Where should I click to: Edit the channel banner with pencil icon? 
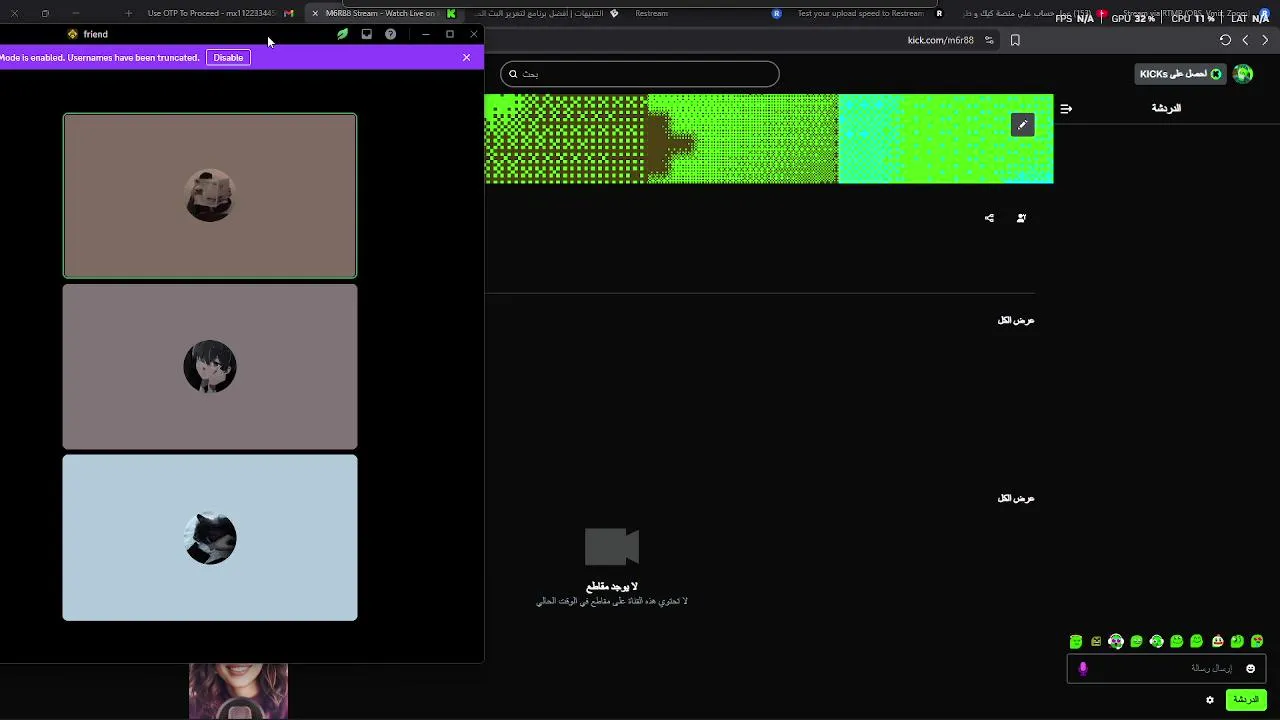(1022, 125)
